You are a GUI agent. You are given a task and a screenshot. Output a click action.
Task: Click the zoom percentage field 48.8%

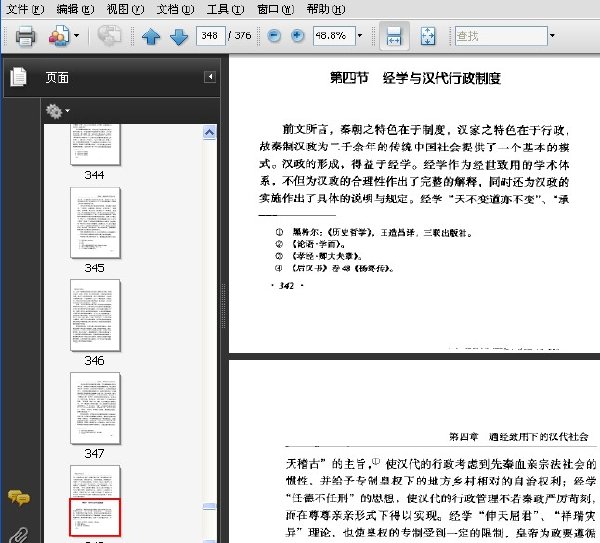tap(334, 36)
